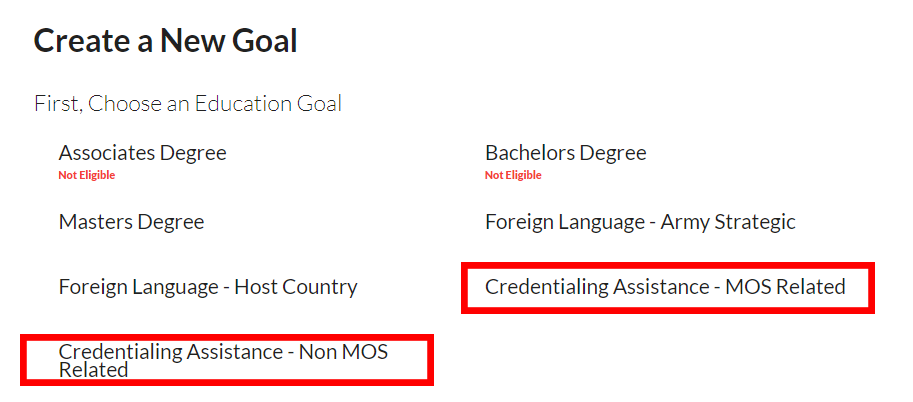The height and width of the screenshot is (402, 913).
Task: Click Not Eligible label under Bachelors Degree
Action: tap(513, 175)
